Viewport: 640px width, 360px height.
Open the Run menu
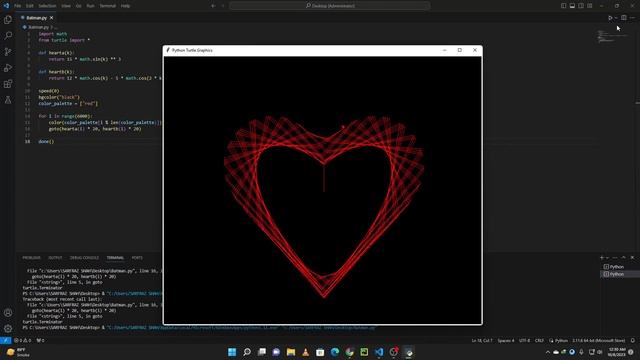tap(91, 6)
